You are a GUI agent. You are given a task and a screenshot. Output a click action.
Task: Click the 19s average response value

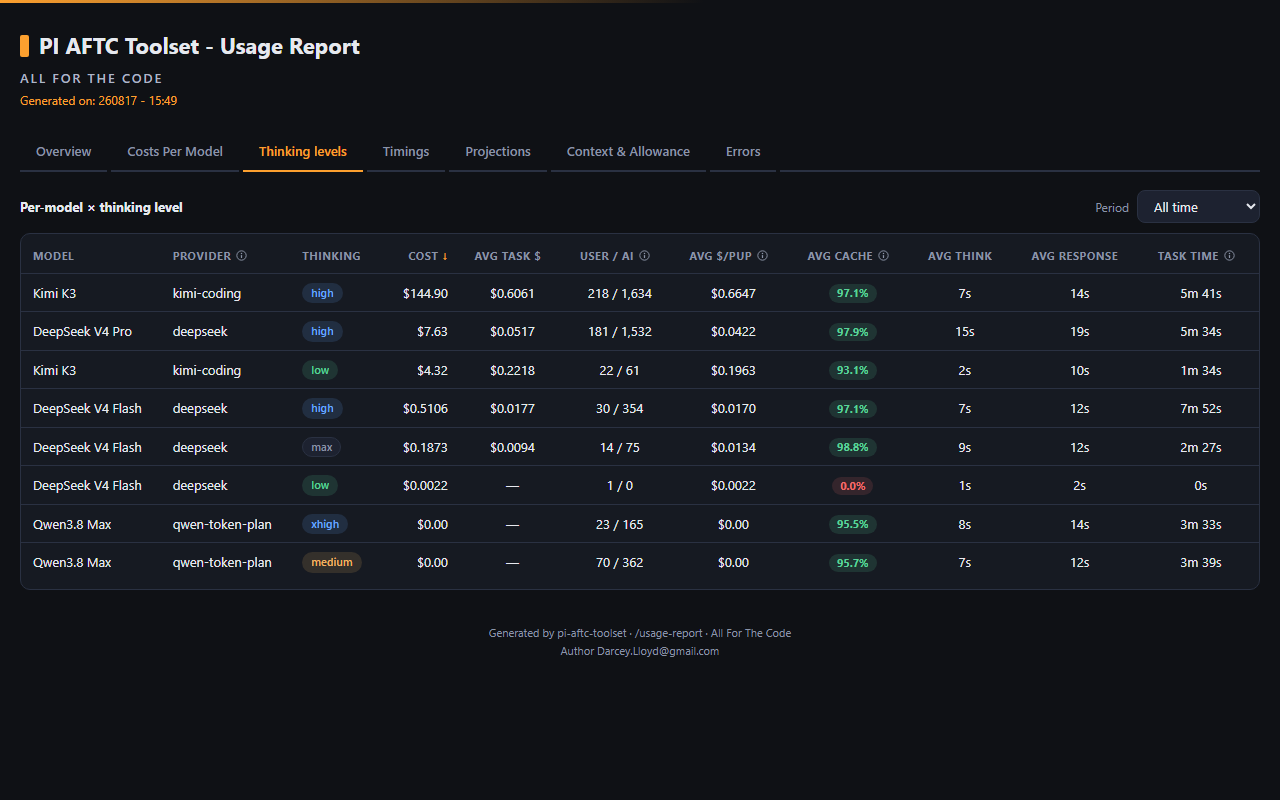coord(1079,331)
